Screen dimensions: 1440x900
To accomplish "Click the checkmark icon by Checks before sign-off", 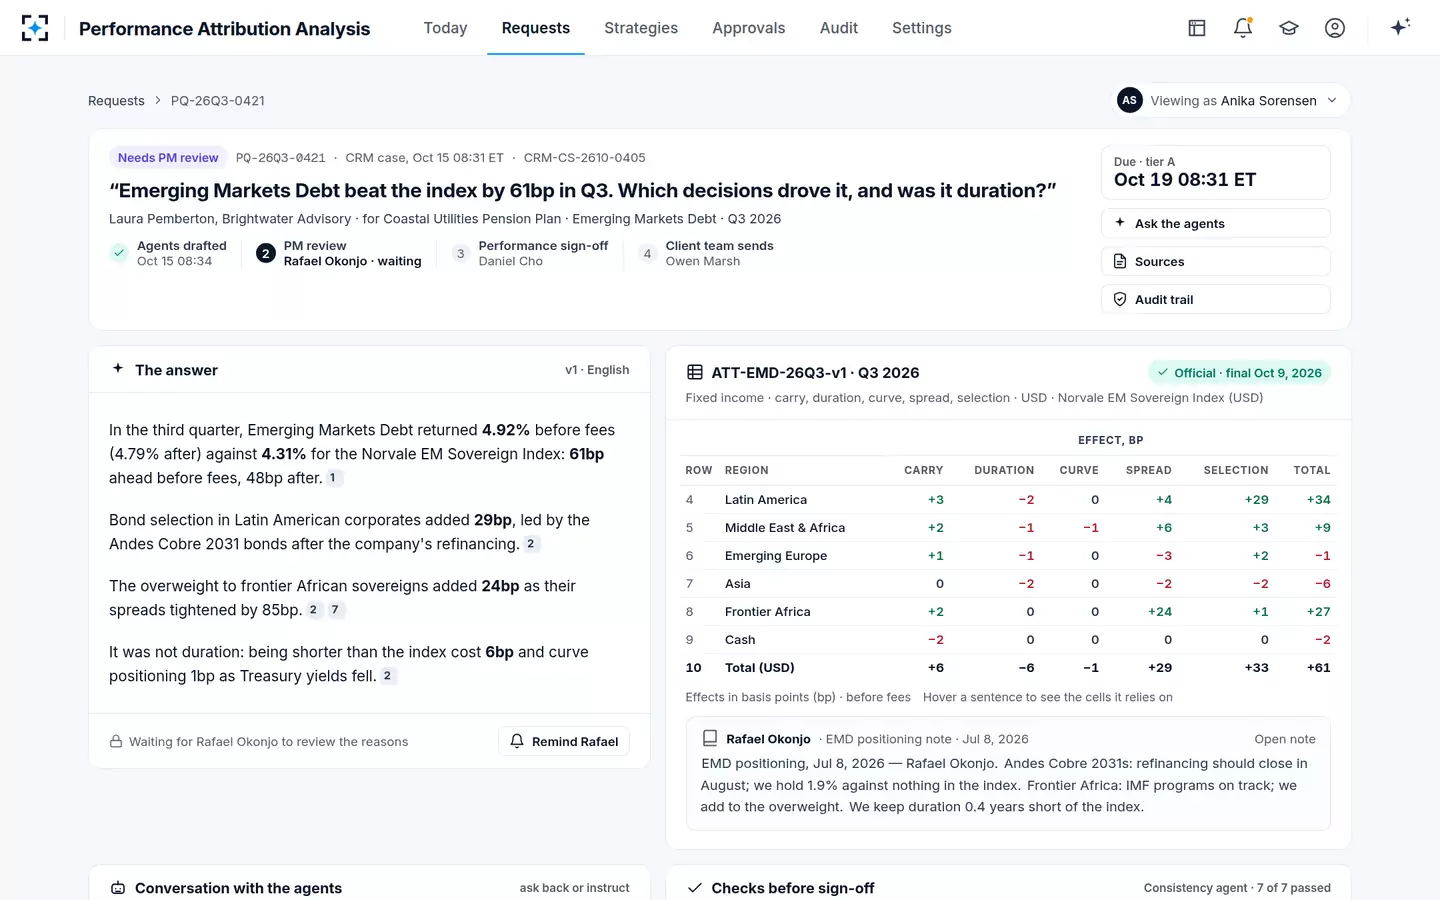I will click(695, 888).
